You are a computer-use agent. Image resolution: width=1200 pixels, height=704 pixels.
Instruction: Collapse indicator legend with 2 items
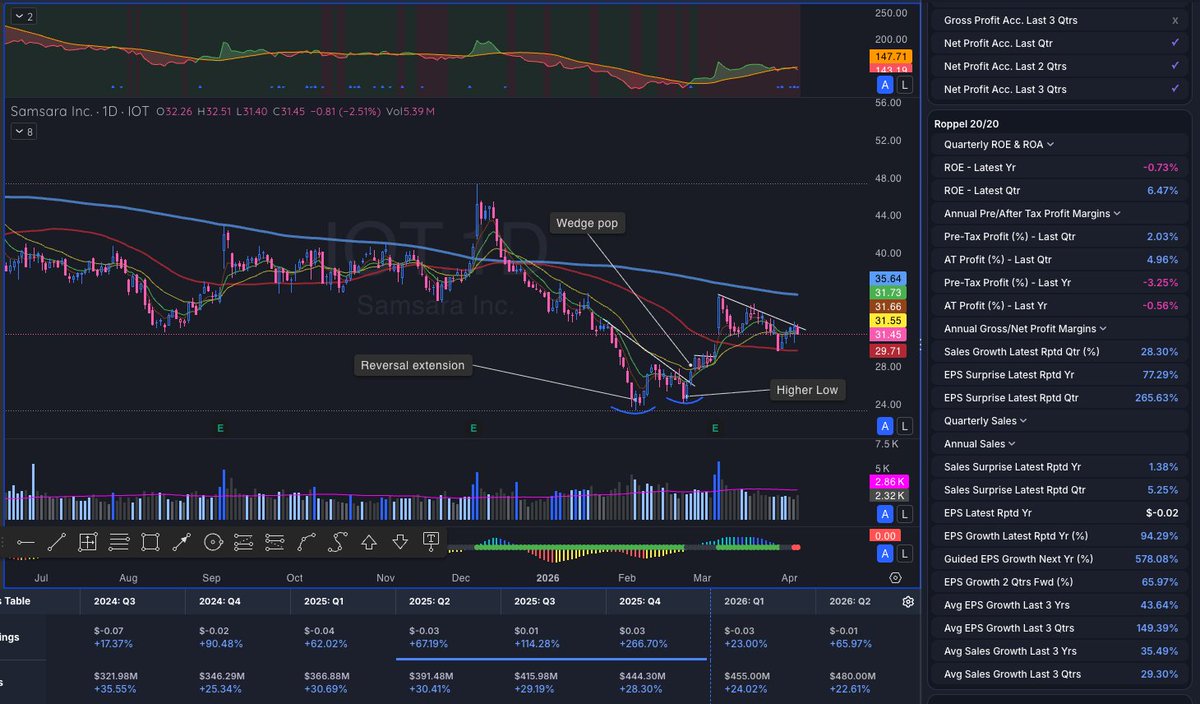click(x=24, y=17)
